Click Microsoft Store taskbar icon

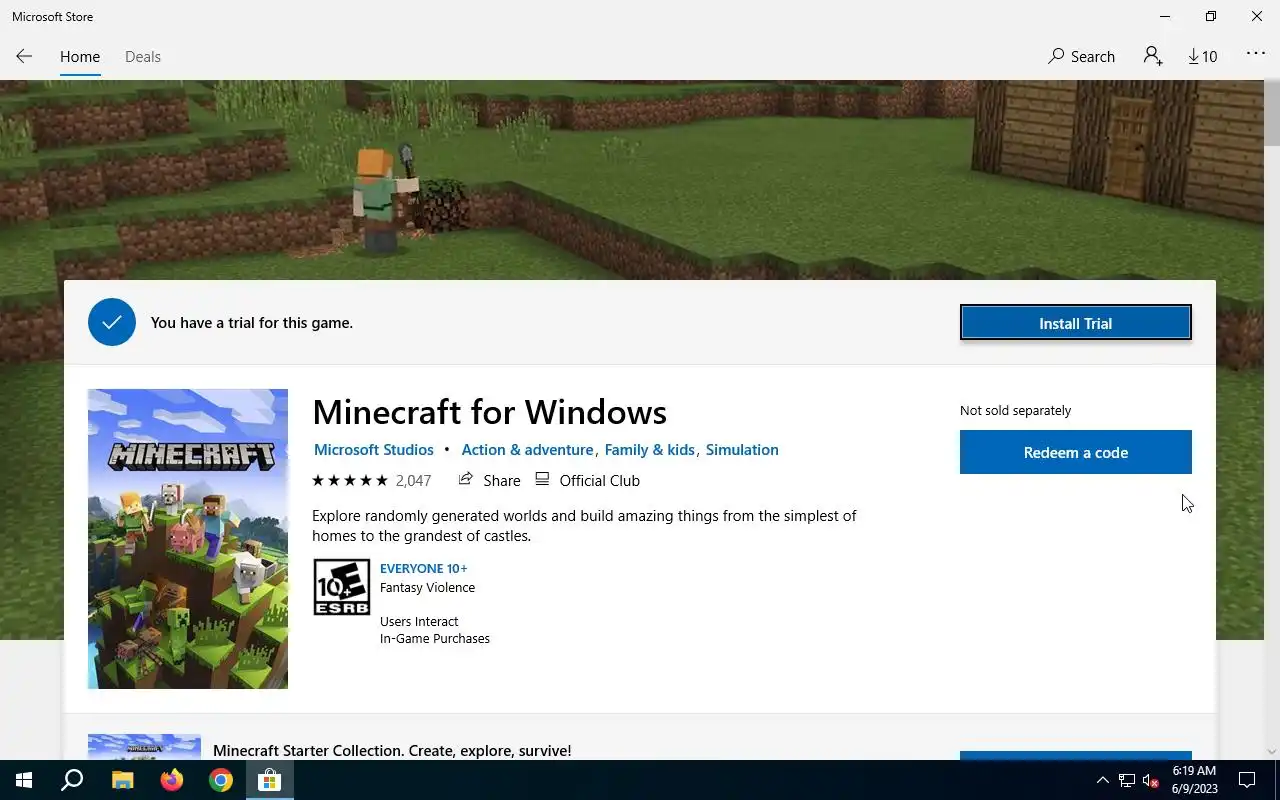pos(269,780)
